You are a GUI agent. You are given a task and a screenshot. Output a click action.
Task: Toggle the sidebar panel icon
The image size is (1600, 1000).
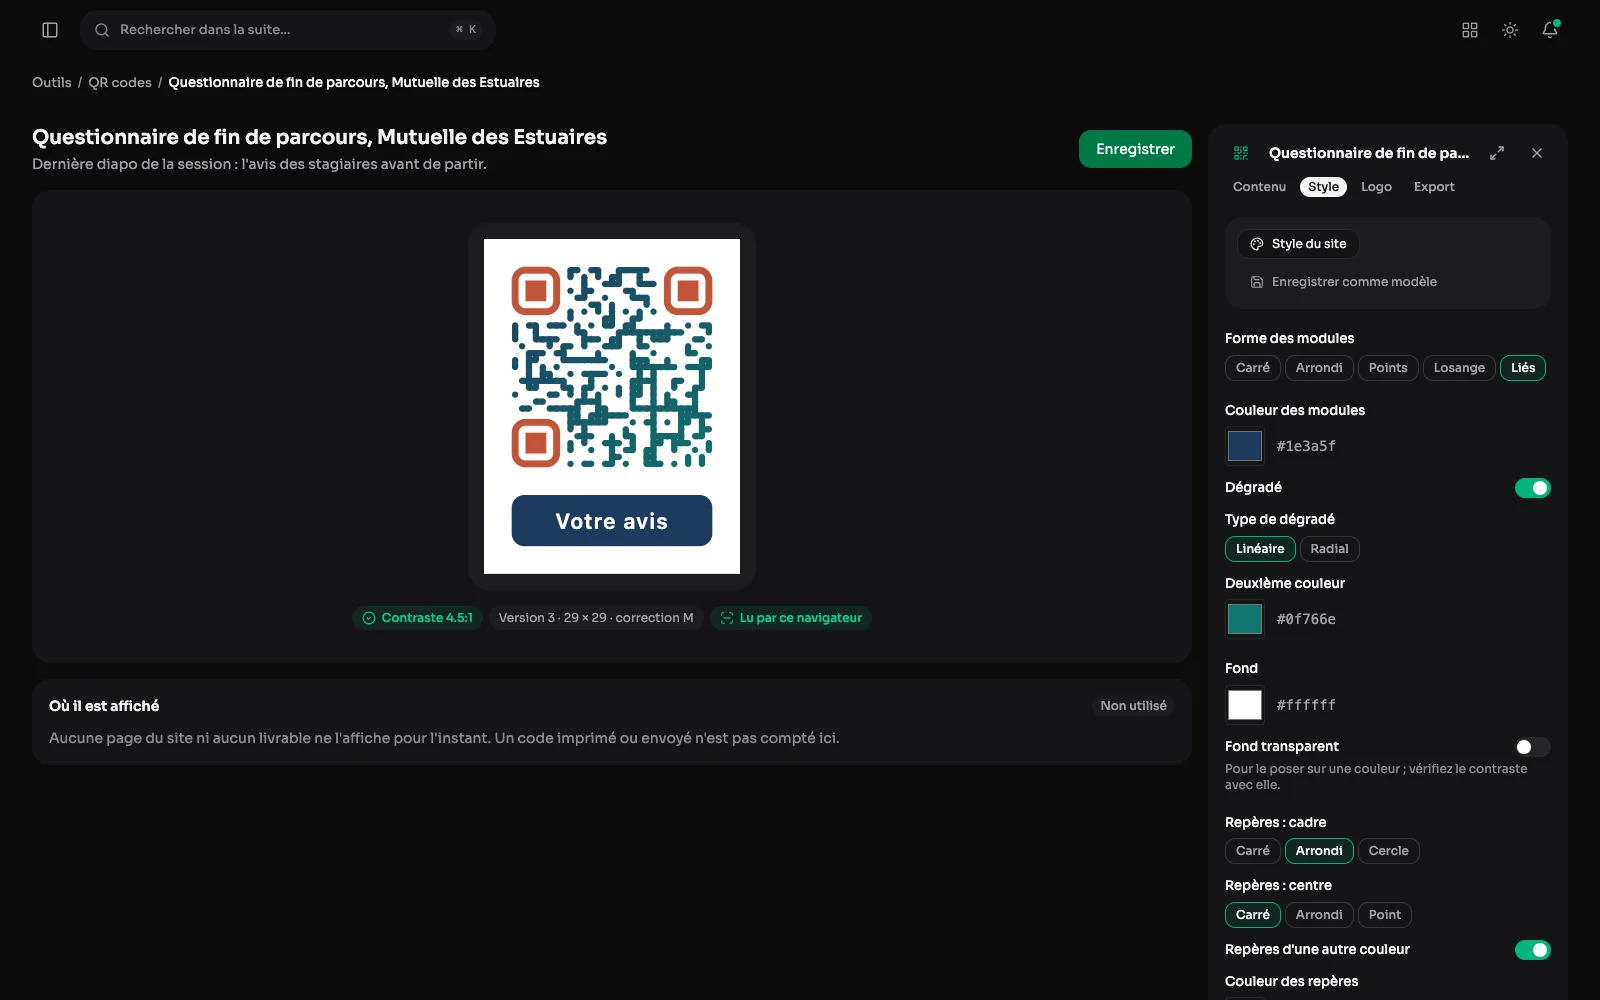[50, 30]
